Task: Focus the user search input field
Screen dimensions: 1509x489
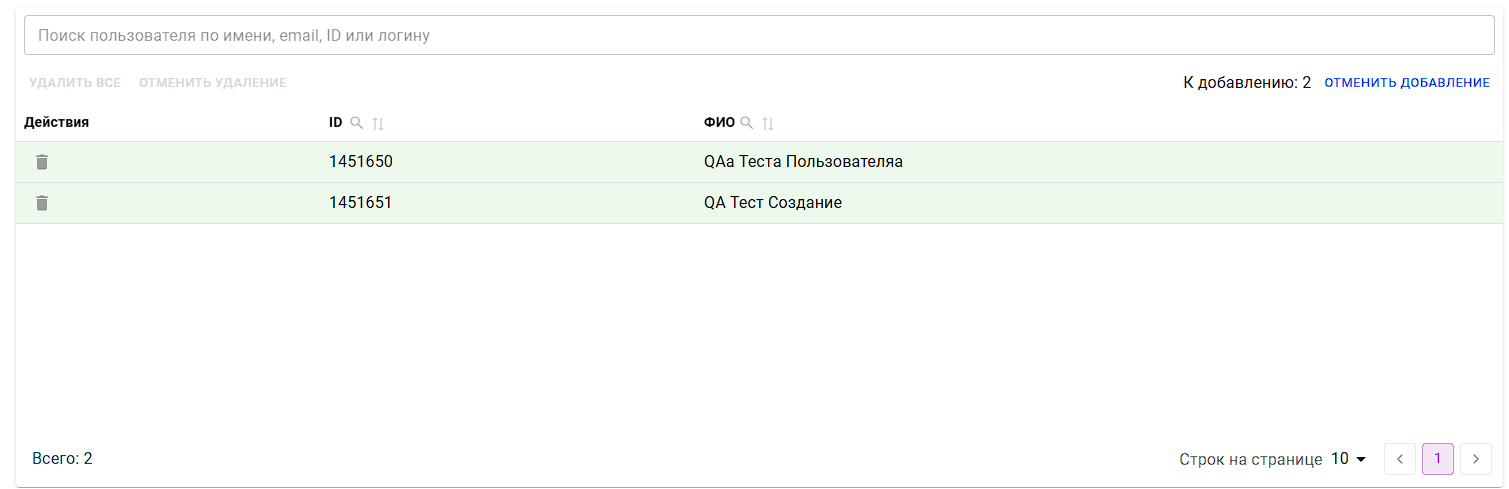Action: click(x=759, y=35)
